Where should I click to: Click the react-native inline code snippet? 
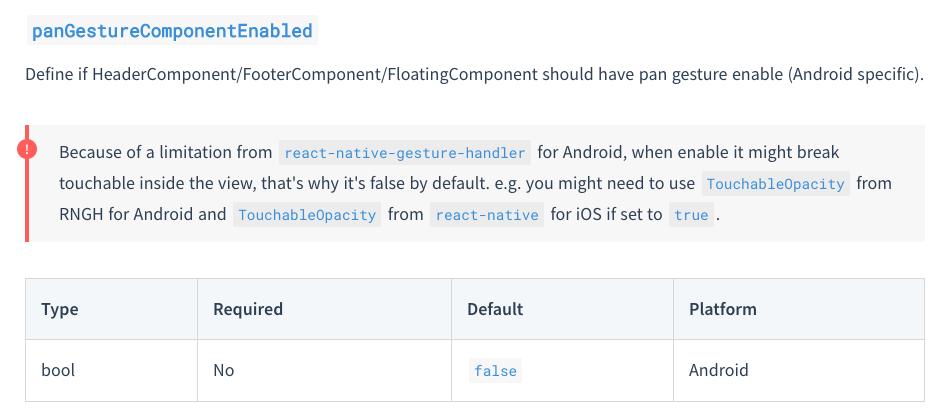coord(487,215)
